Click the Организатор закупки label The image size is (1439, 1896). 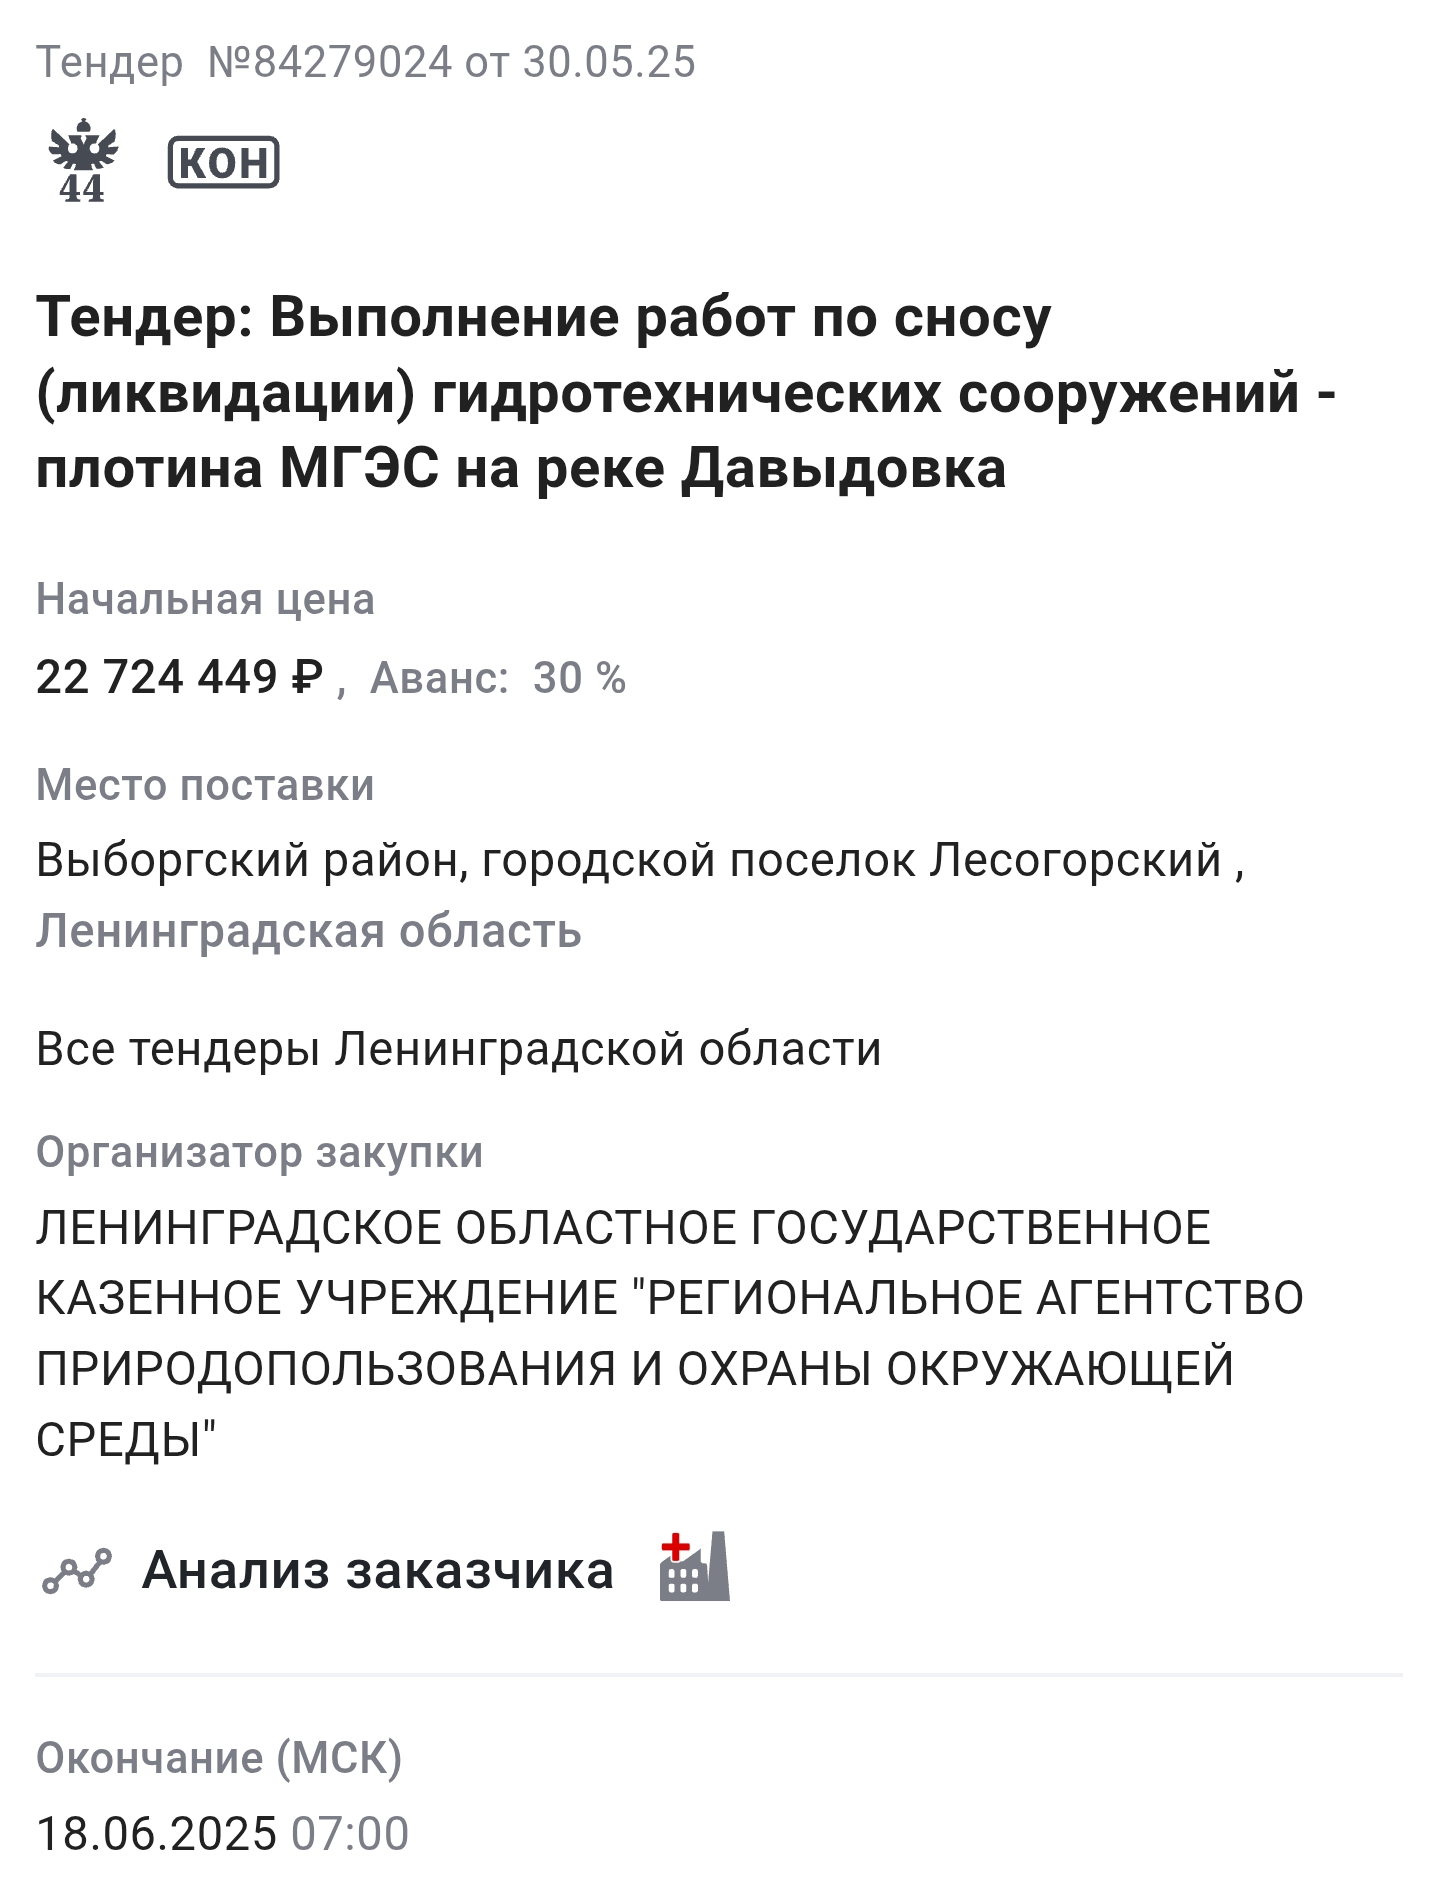(259, 1153)
